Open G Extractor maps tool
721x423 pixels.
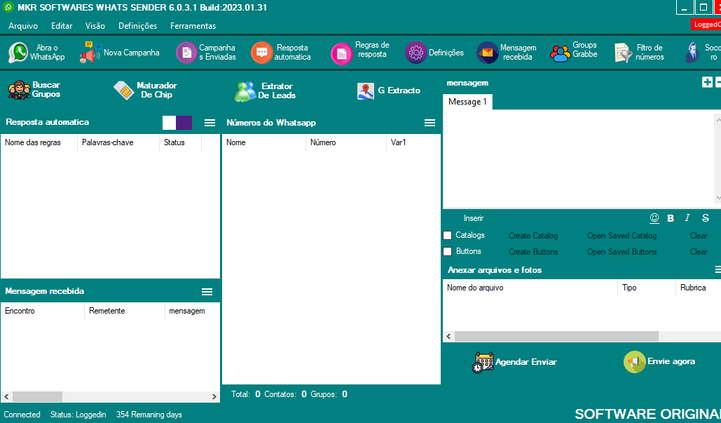point(389,91)
